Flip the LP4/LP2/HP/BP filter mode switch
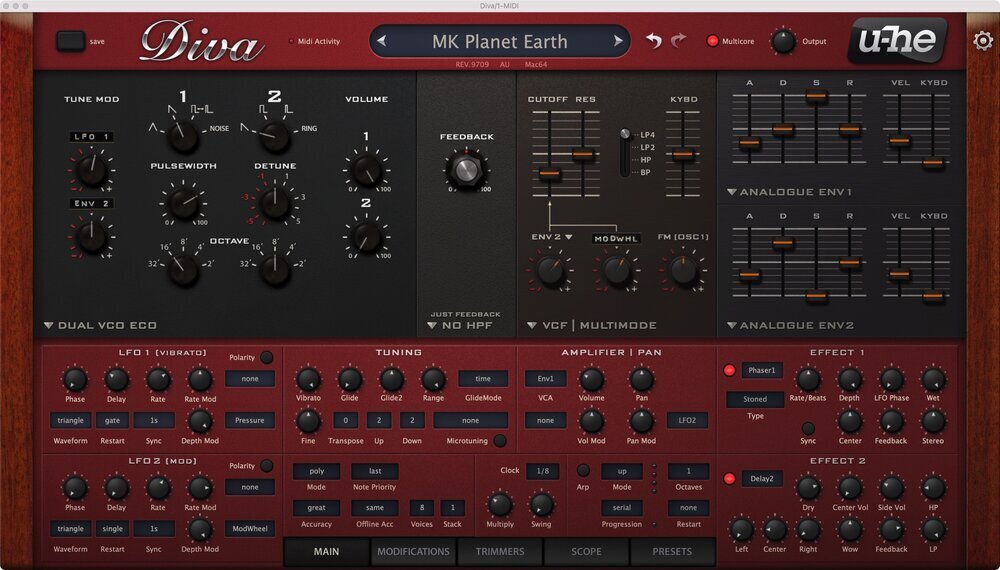This screenshot has width=1000, height=570. [x=626, y=153]
